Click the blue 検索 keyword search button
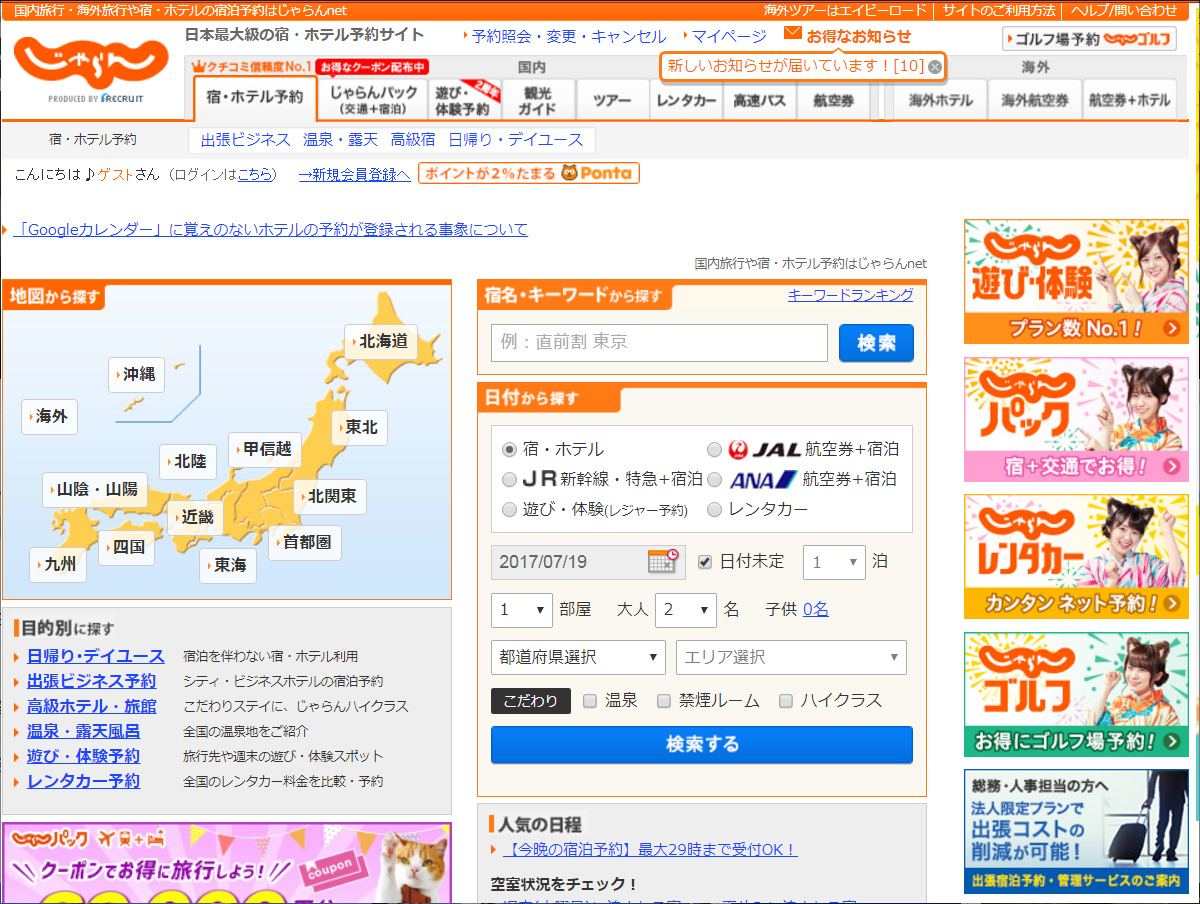 [876, 343]
